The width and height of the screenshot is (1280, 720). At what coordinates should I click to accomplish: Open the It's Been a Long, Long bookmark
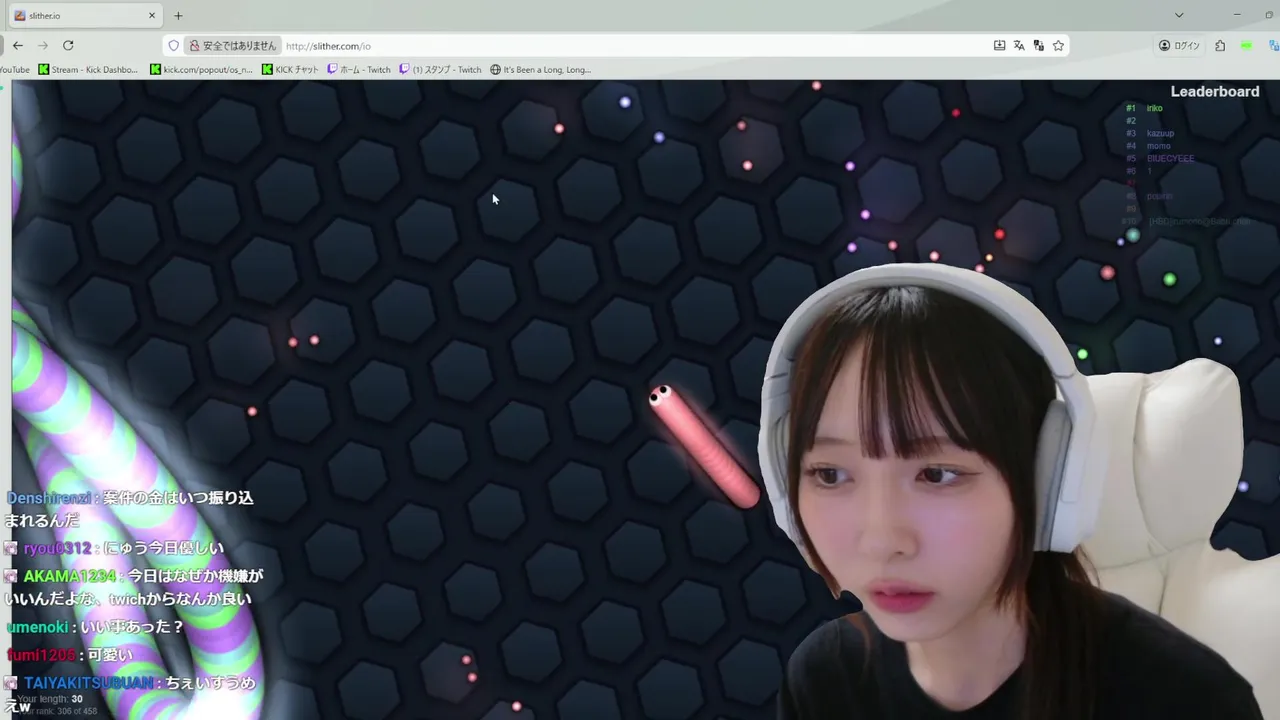click(540, 70)
